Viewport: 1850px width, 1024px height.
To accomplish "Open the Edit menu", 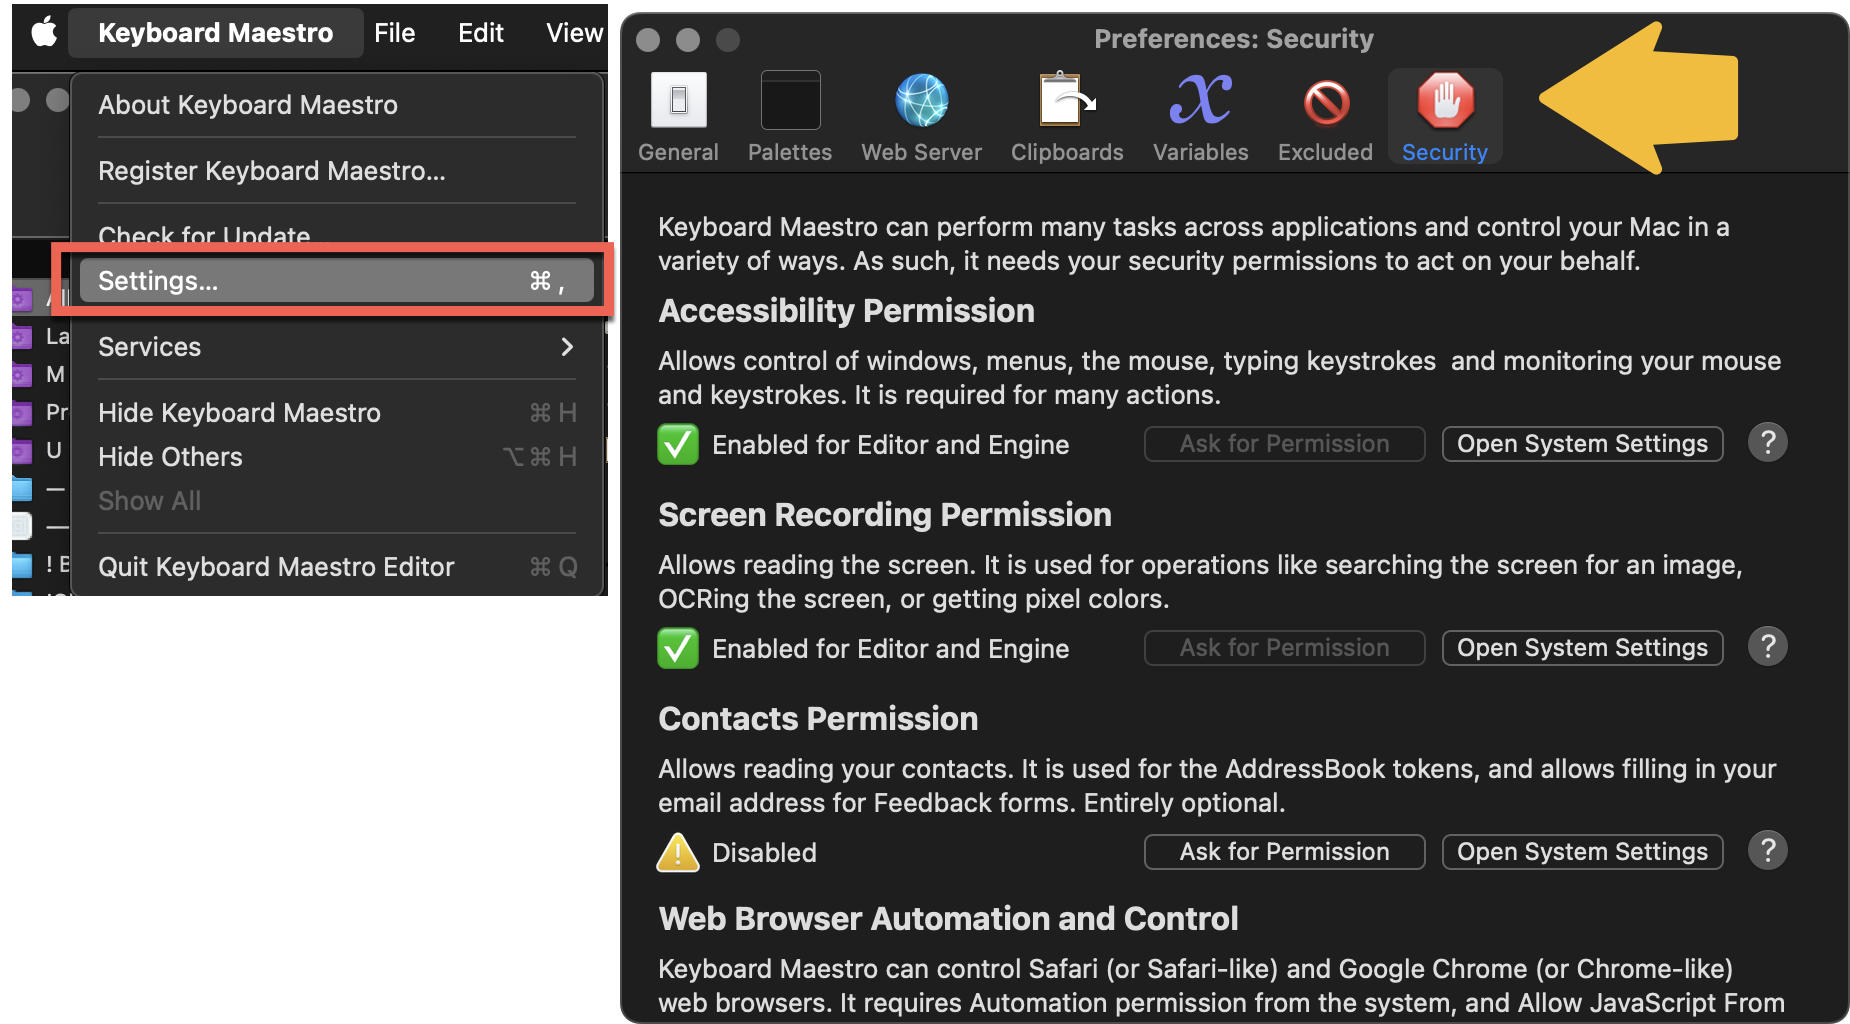I will (480, 33).
